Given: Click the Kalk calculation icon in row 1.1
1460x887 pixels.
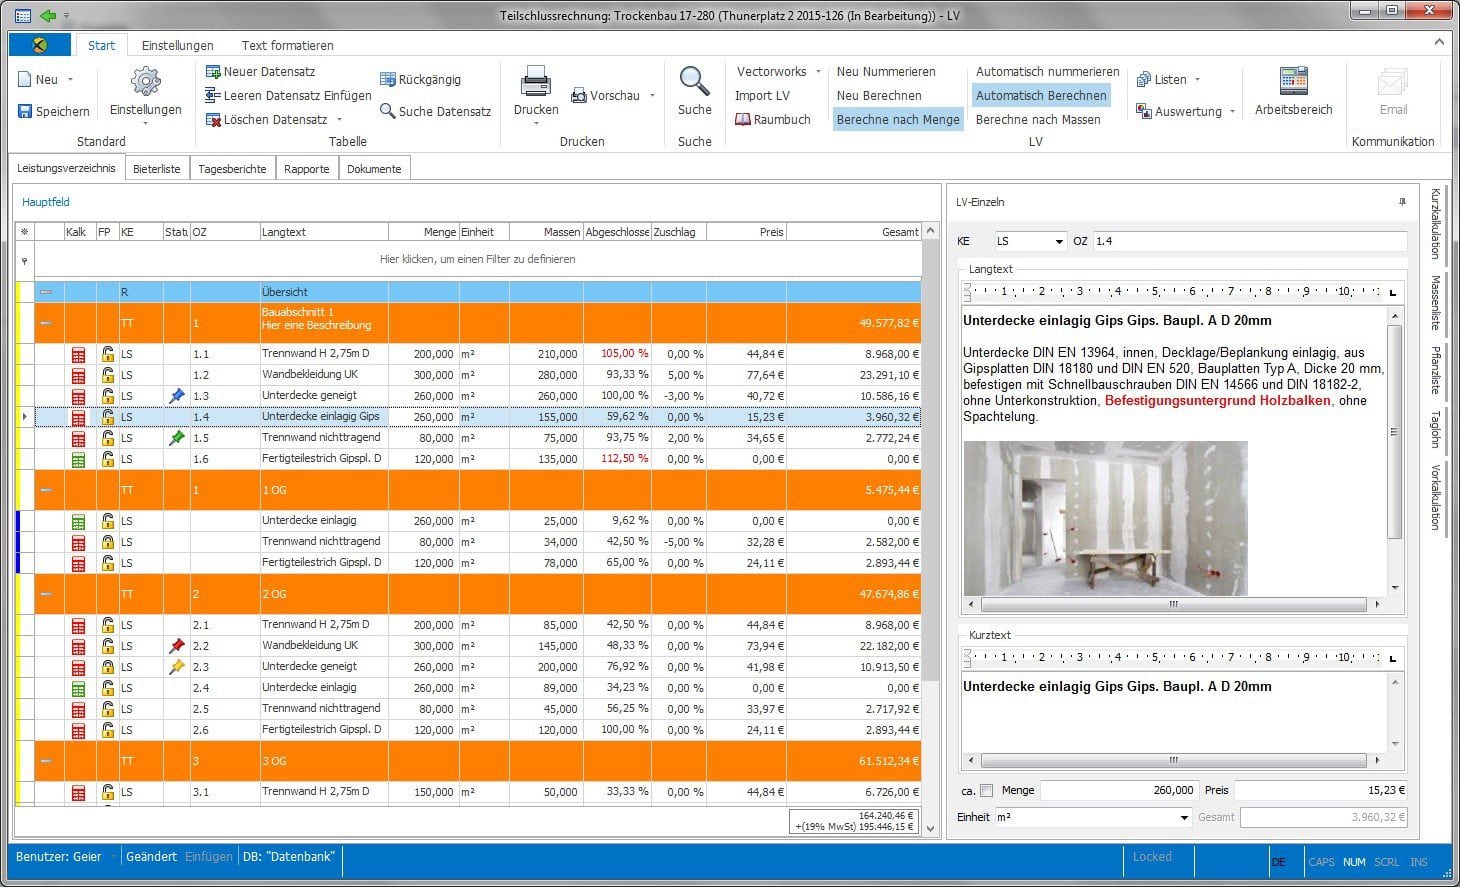Looking at the screenshot, I should tap(79, 354).
